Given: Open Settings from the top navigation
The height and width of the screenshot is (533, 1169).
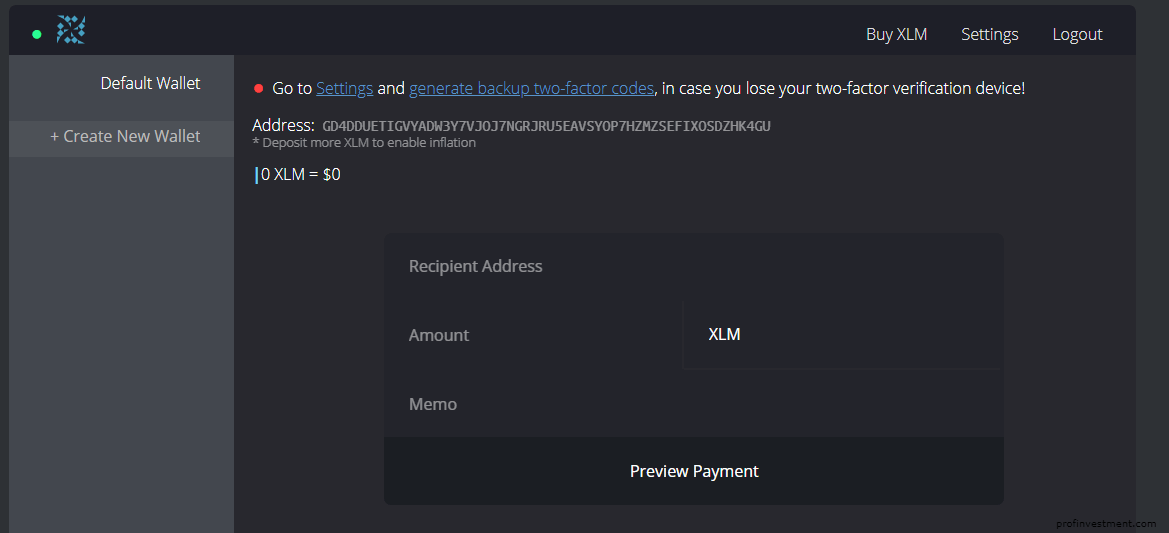Looking at the screenshot, I should point(989,34).
